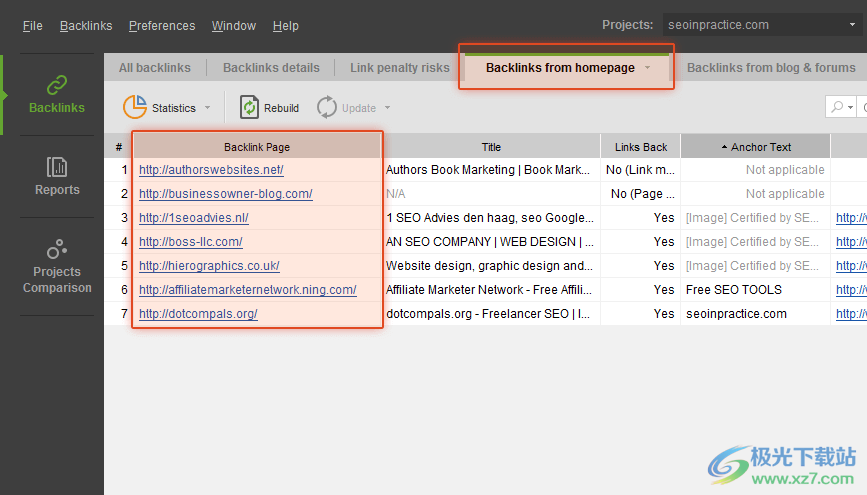The width and height of the screenshot is (867, 495).
Task: Open the Backlinks module in the sidebar
Action: [57, 95]
